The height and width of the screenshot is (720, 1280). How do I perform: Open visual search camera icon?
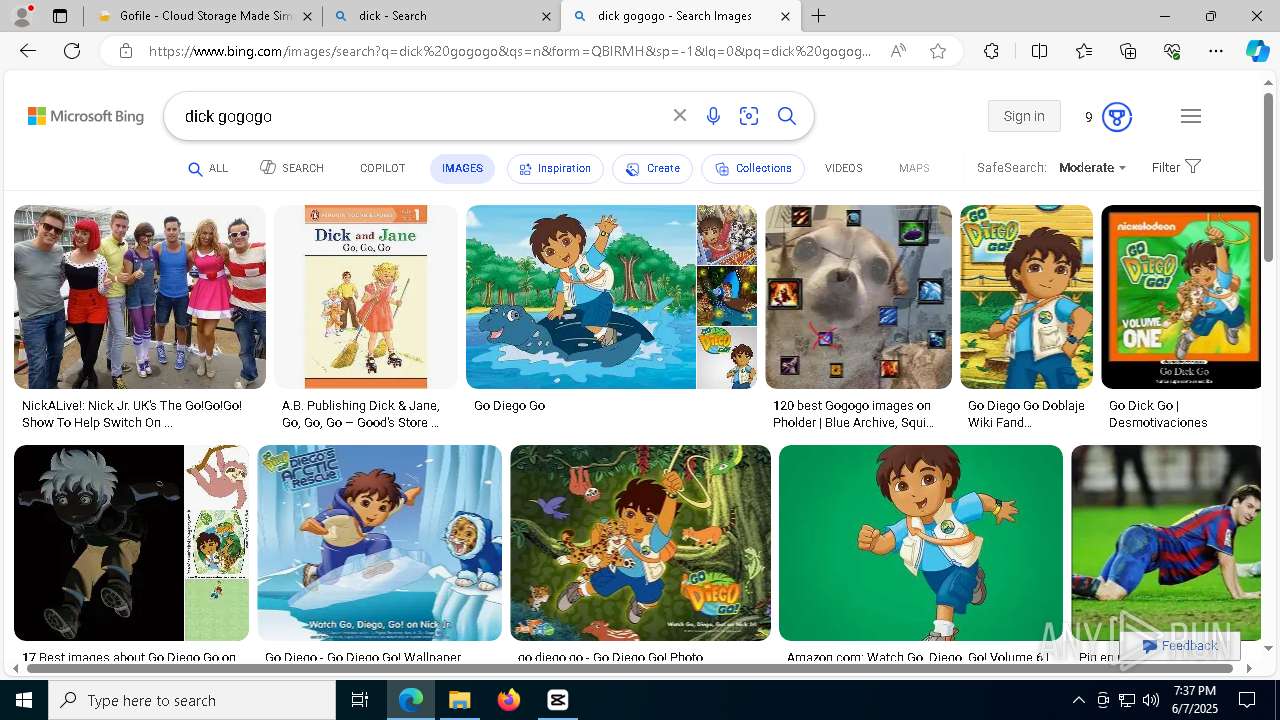tap(749, 116)
